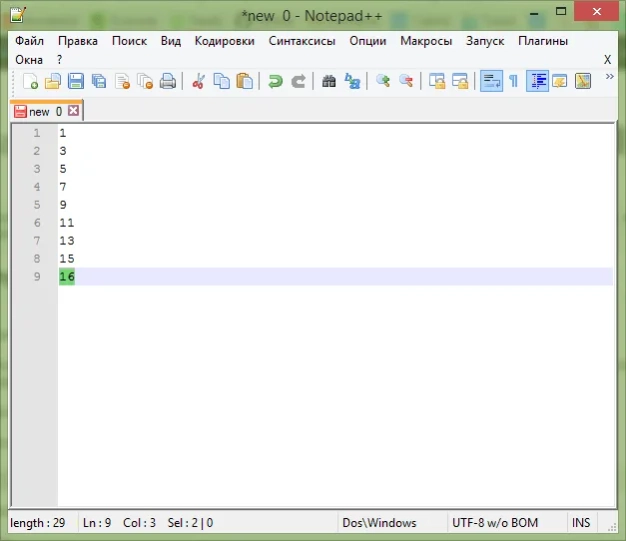Open the Опции menu
This screenshot has width=626, height=541.
(368, 41)
